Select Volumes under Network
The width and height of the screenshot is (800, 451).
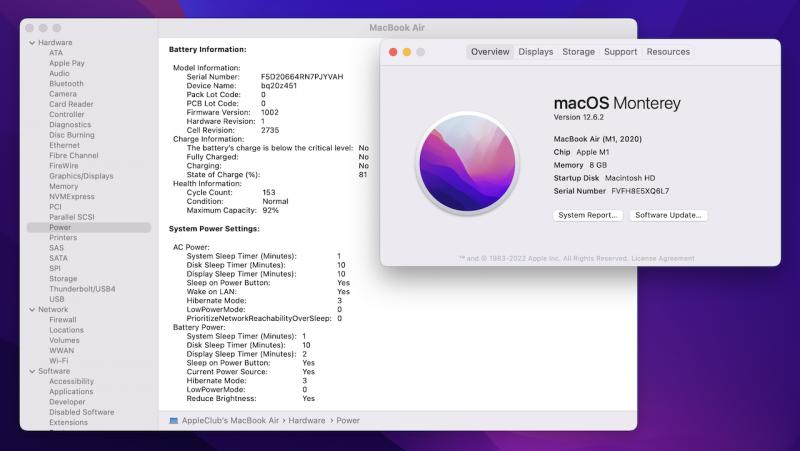click(x=64, y=340)
